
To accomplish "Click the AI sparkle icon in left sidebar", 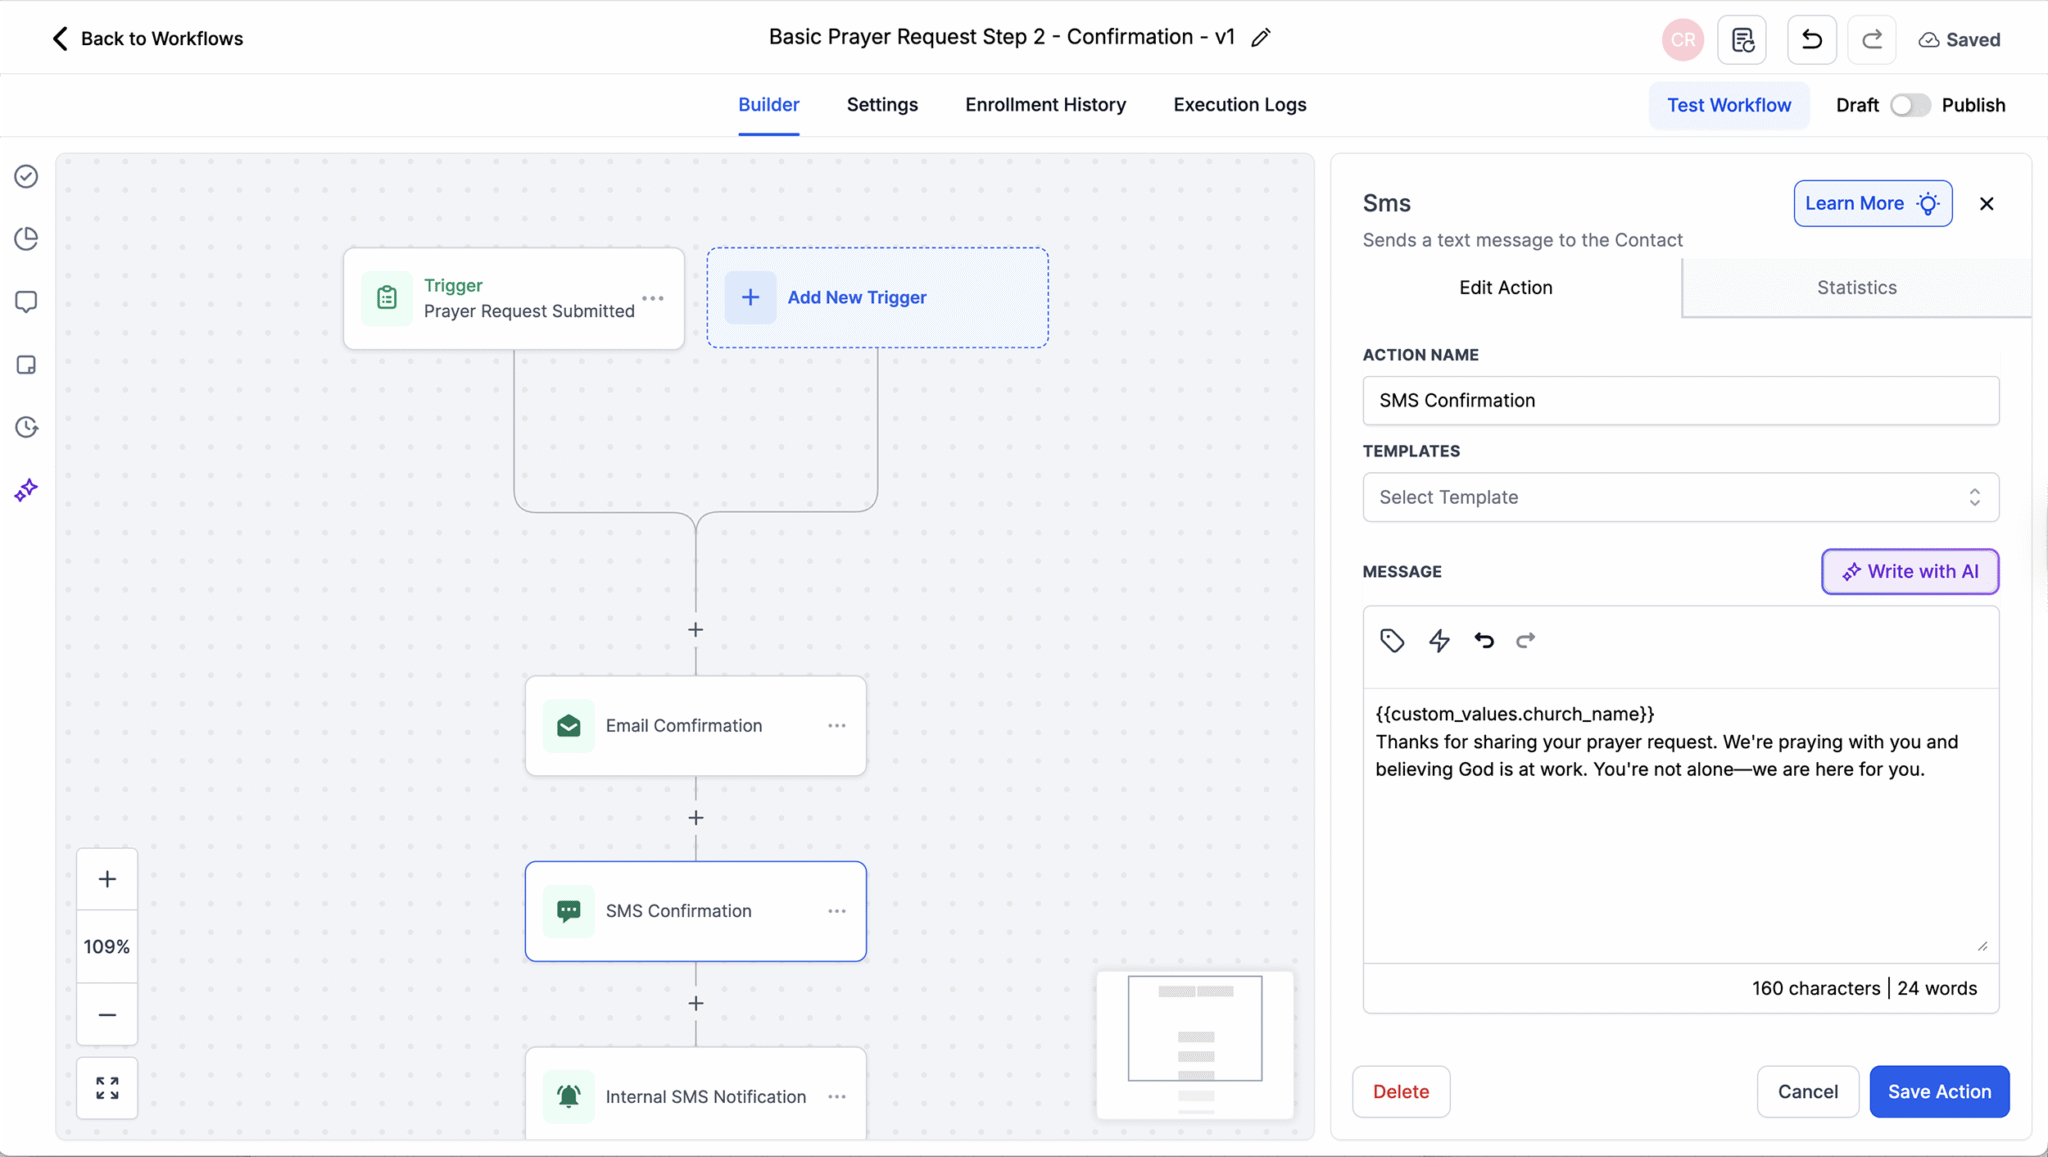I will (26, 490).
